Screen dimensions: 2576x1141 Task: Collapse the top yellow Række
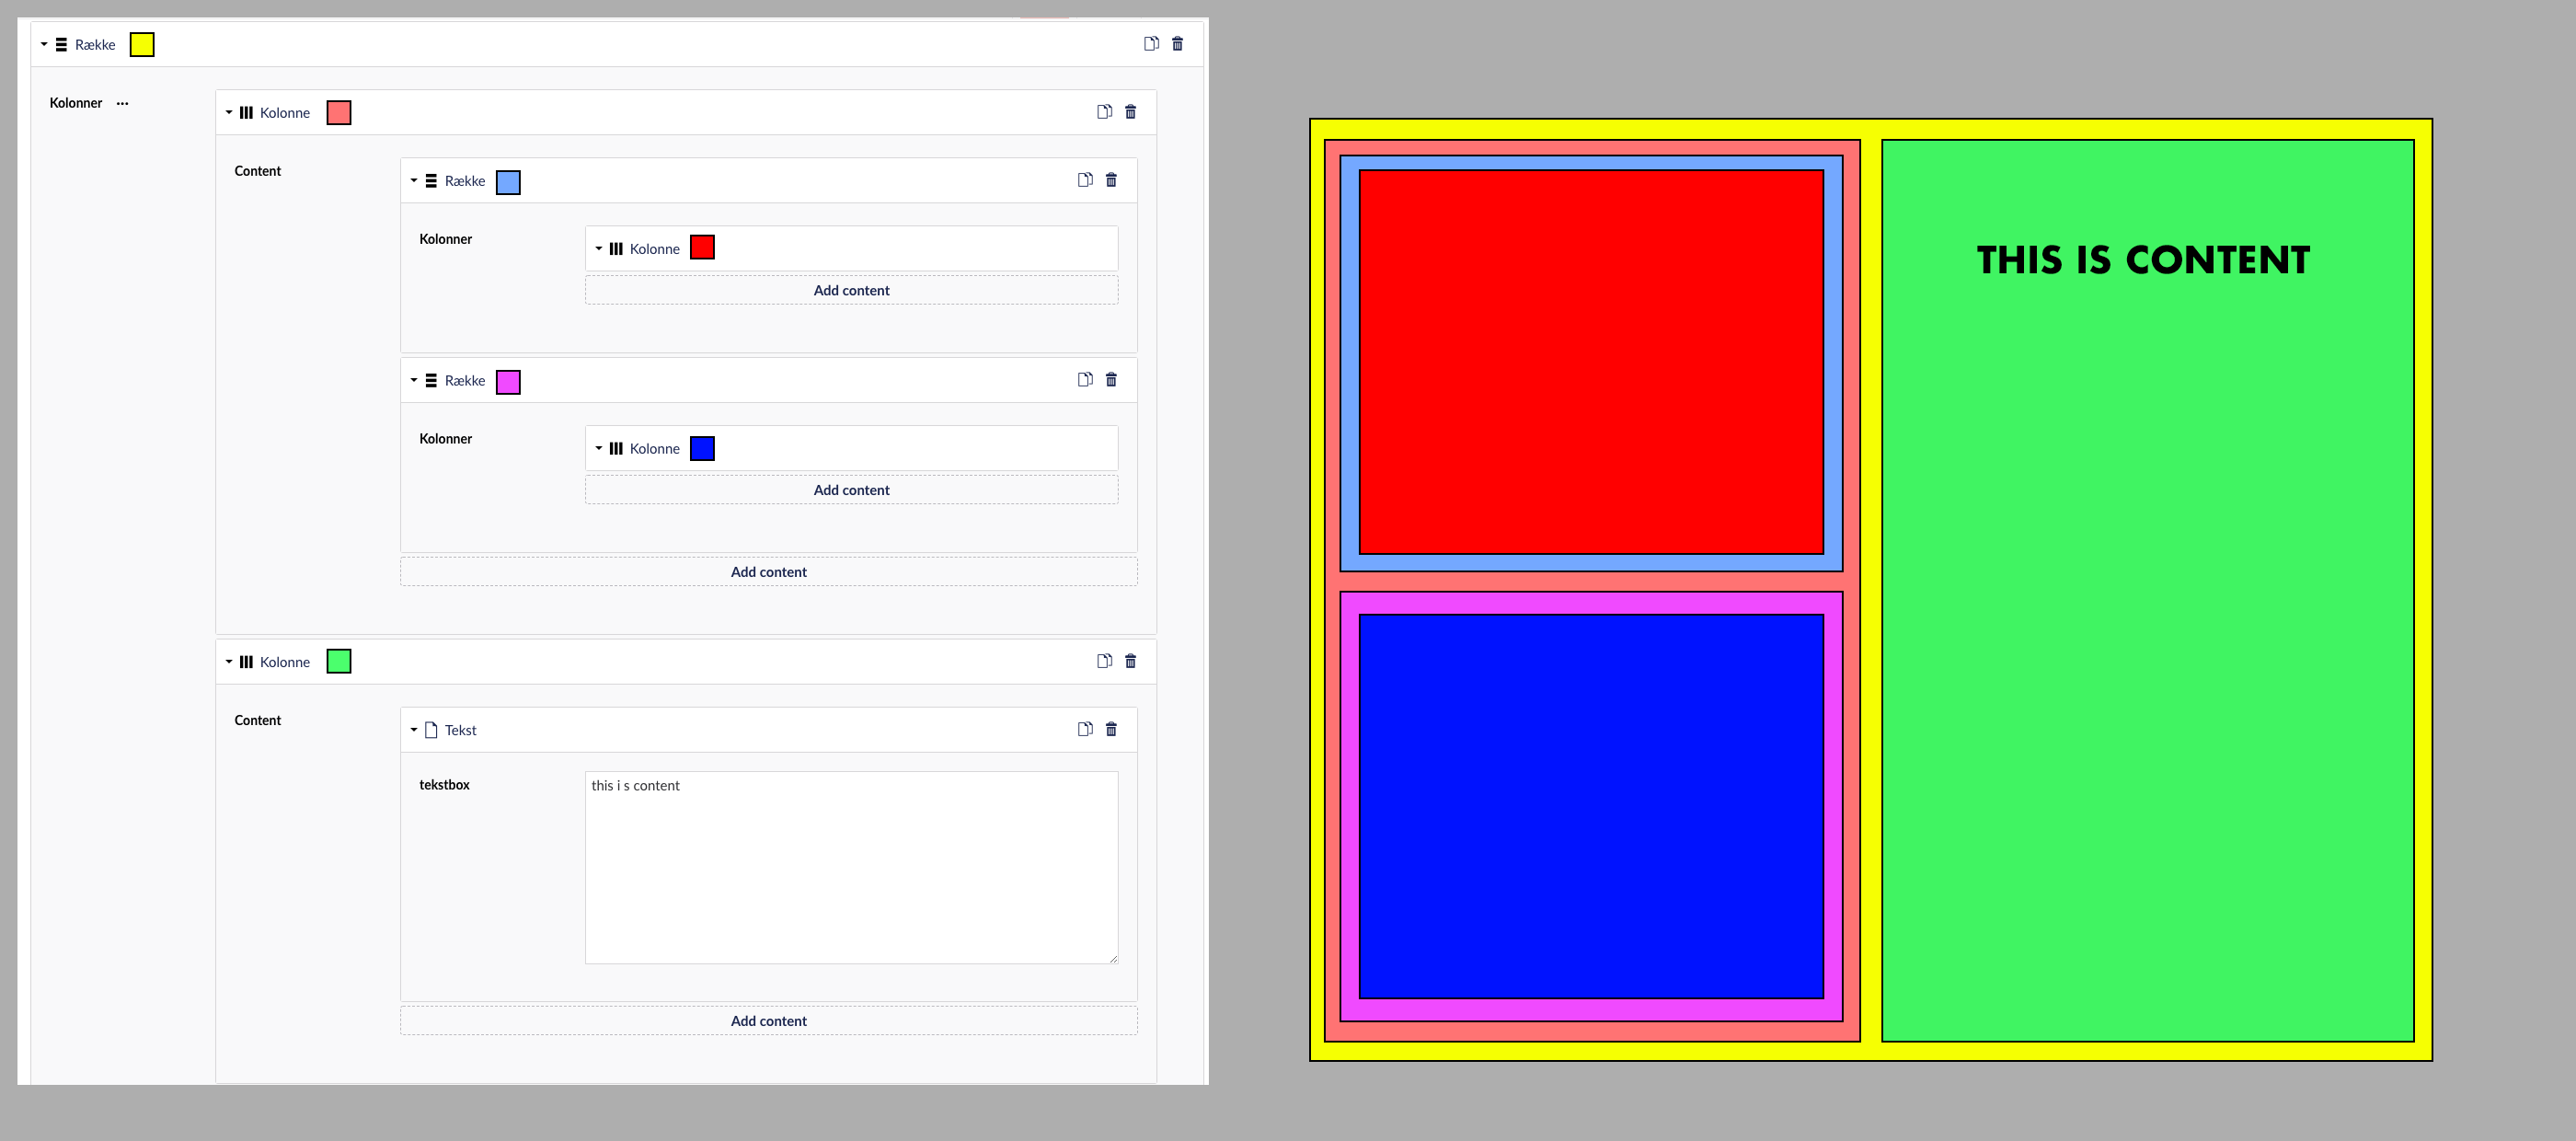click(x=44, y=44)
